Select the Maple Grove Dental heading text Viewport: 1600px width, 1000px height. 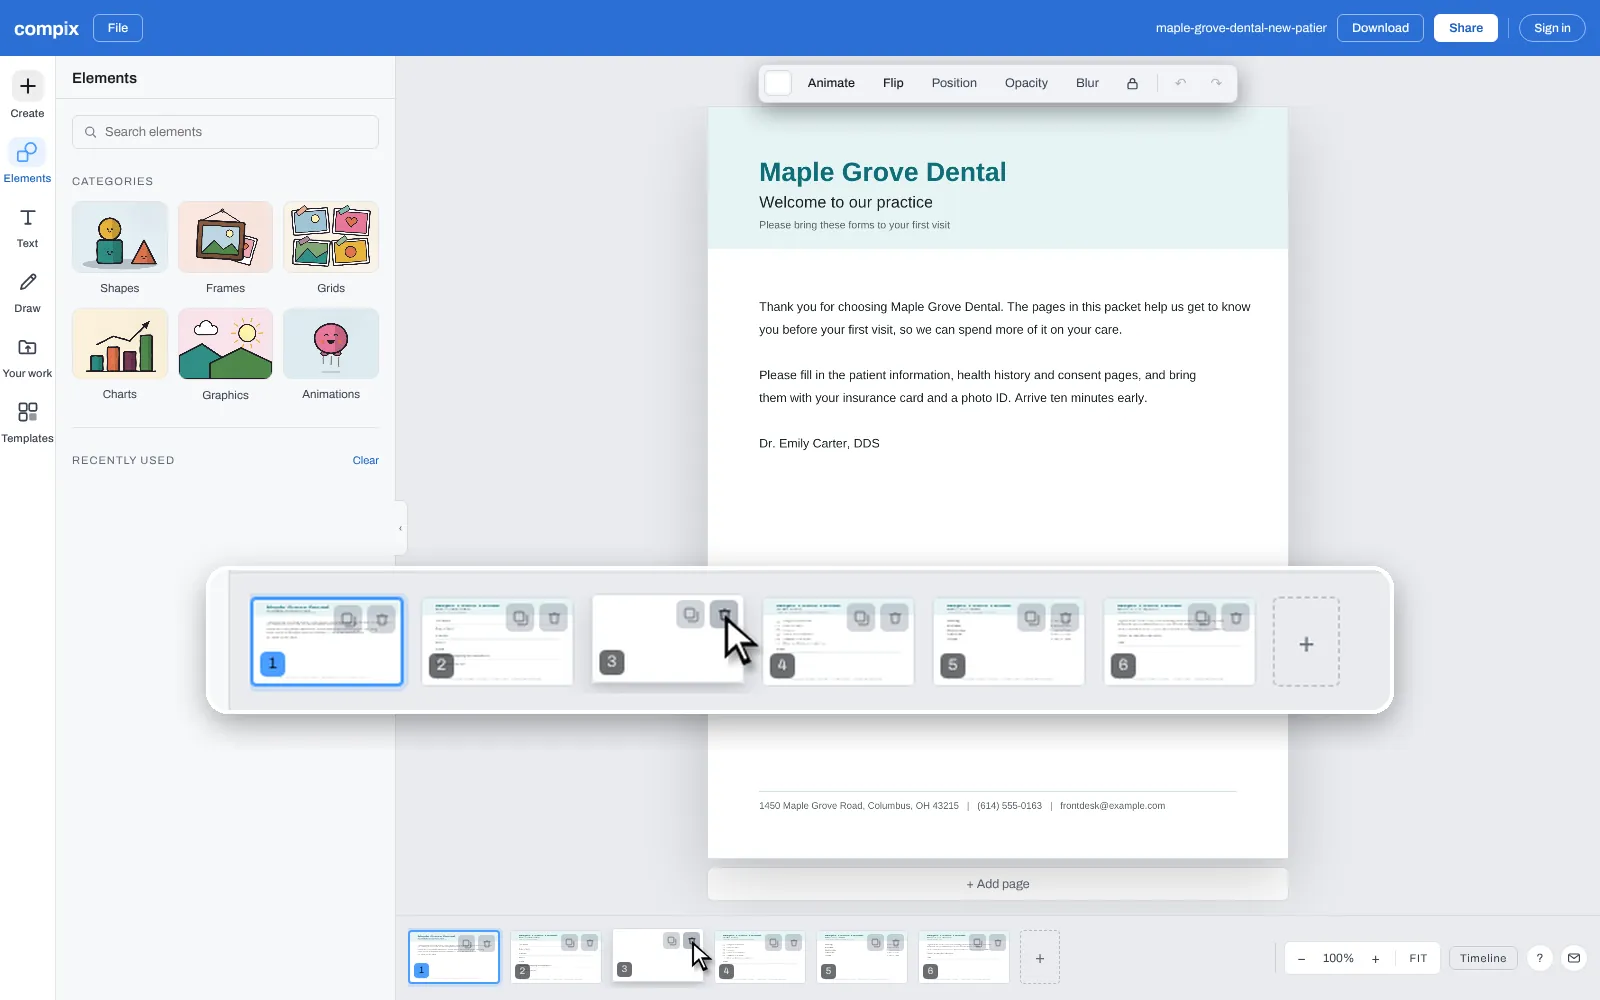882,172
